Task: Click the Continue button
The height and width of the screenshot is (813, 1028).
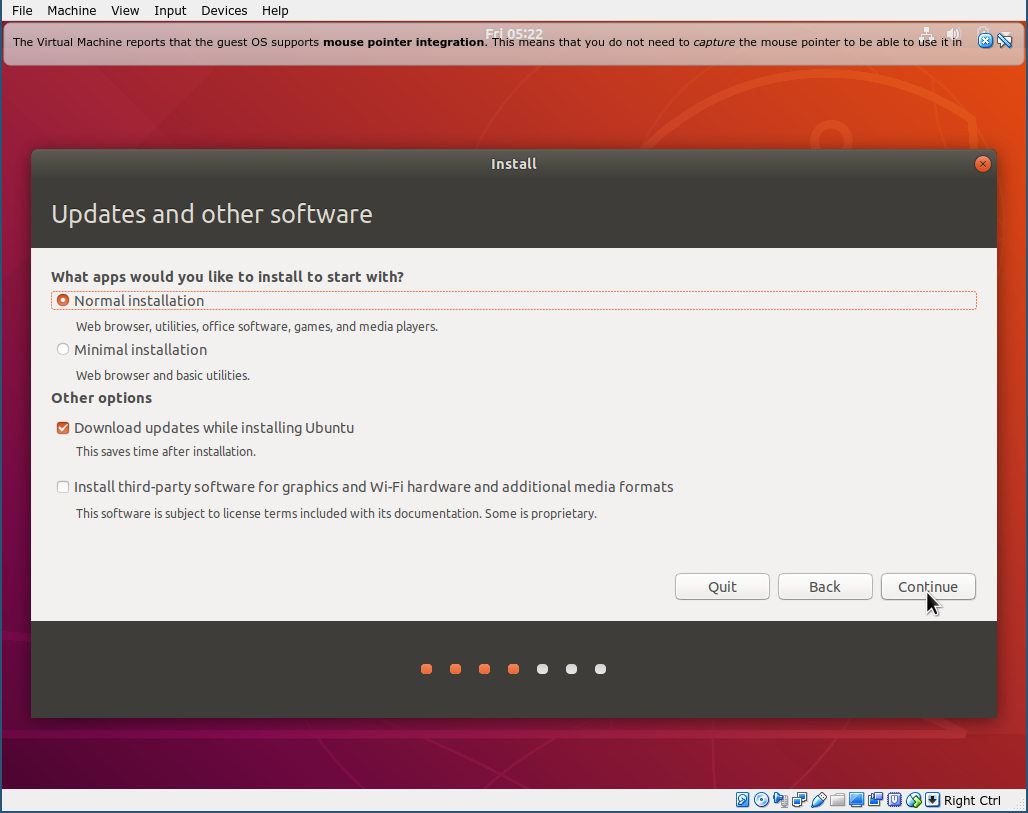Action: coord(928,587)
